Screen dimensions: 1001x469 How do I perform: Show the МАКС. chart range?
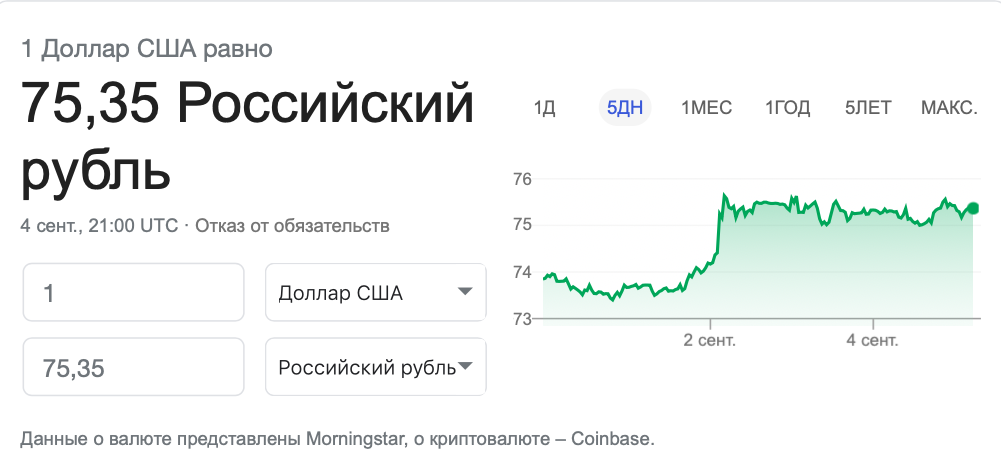948,108
